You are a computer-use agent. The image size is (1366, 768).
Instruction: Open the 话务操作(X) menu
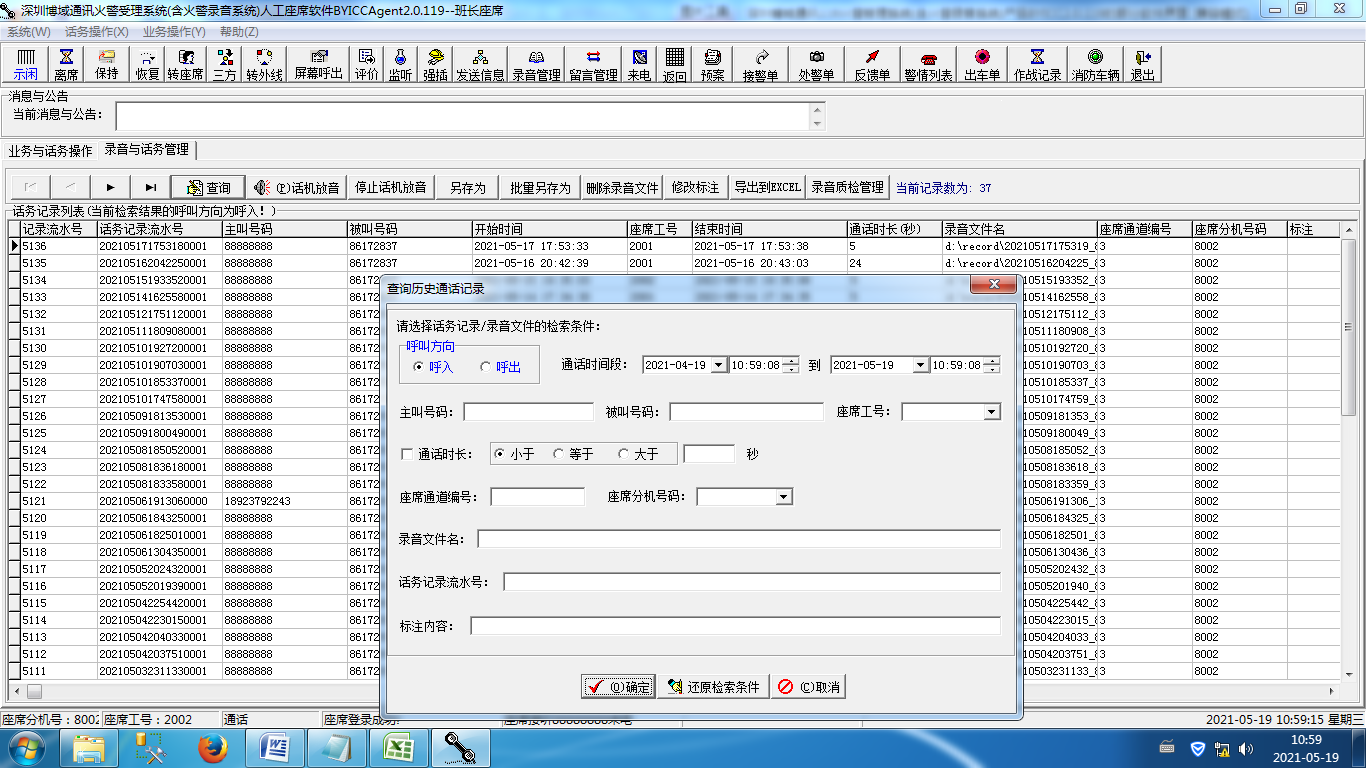[x=96, y=32]
